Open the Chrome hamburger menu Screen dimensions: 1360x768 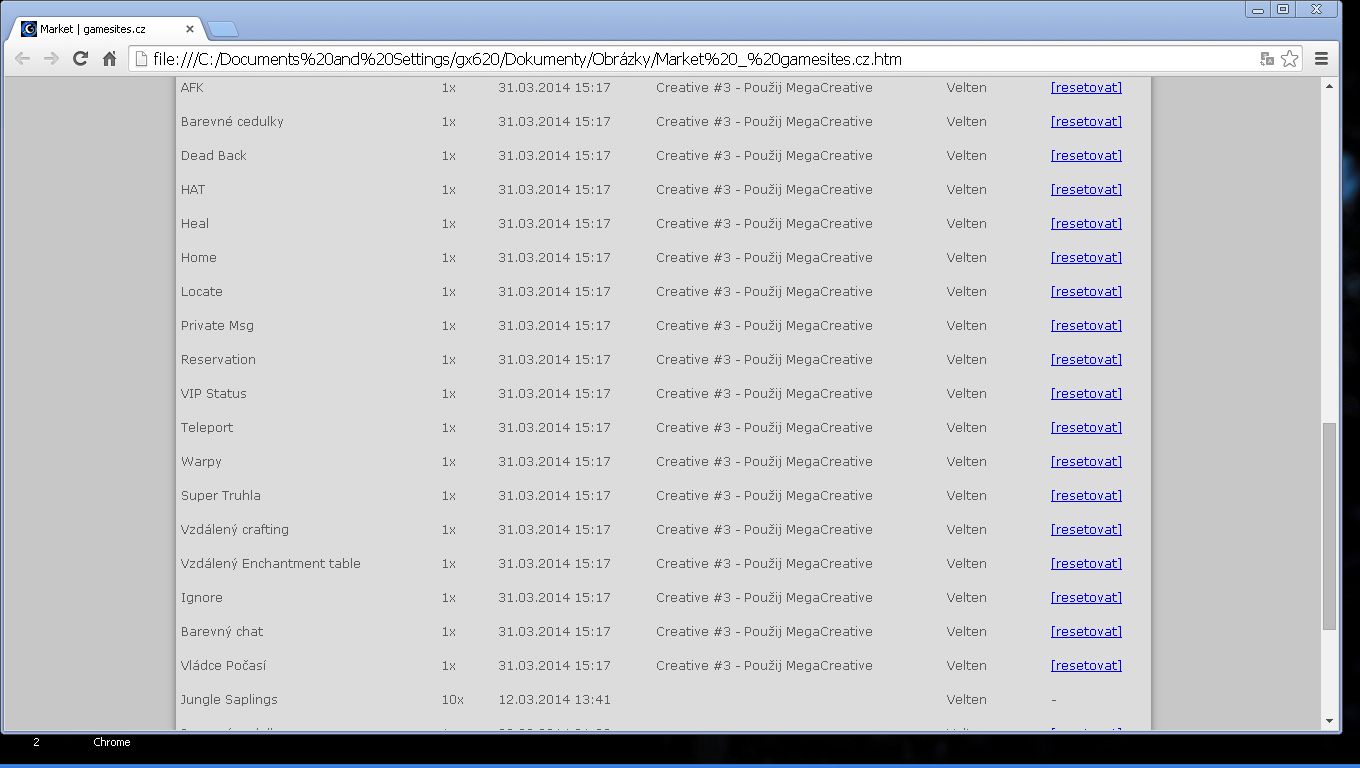point(1321,59)
